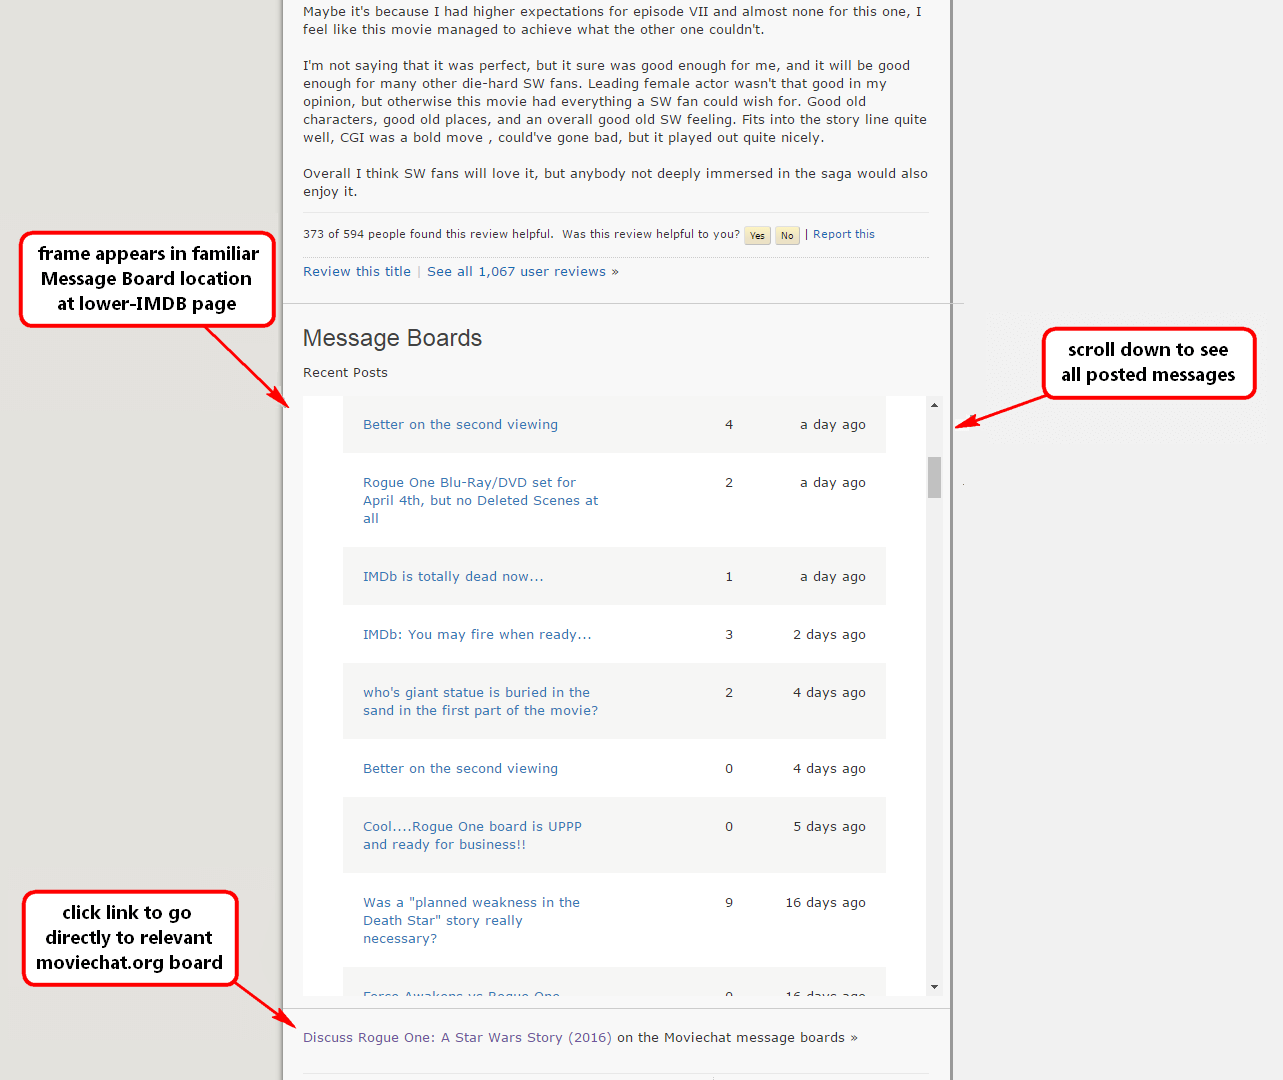
Task: Click Yes to mark review helpful
Action: pyautogui.click(x=757, y=236)
